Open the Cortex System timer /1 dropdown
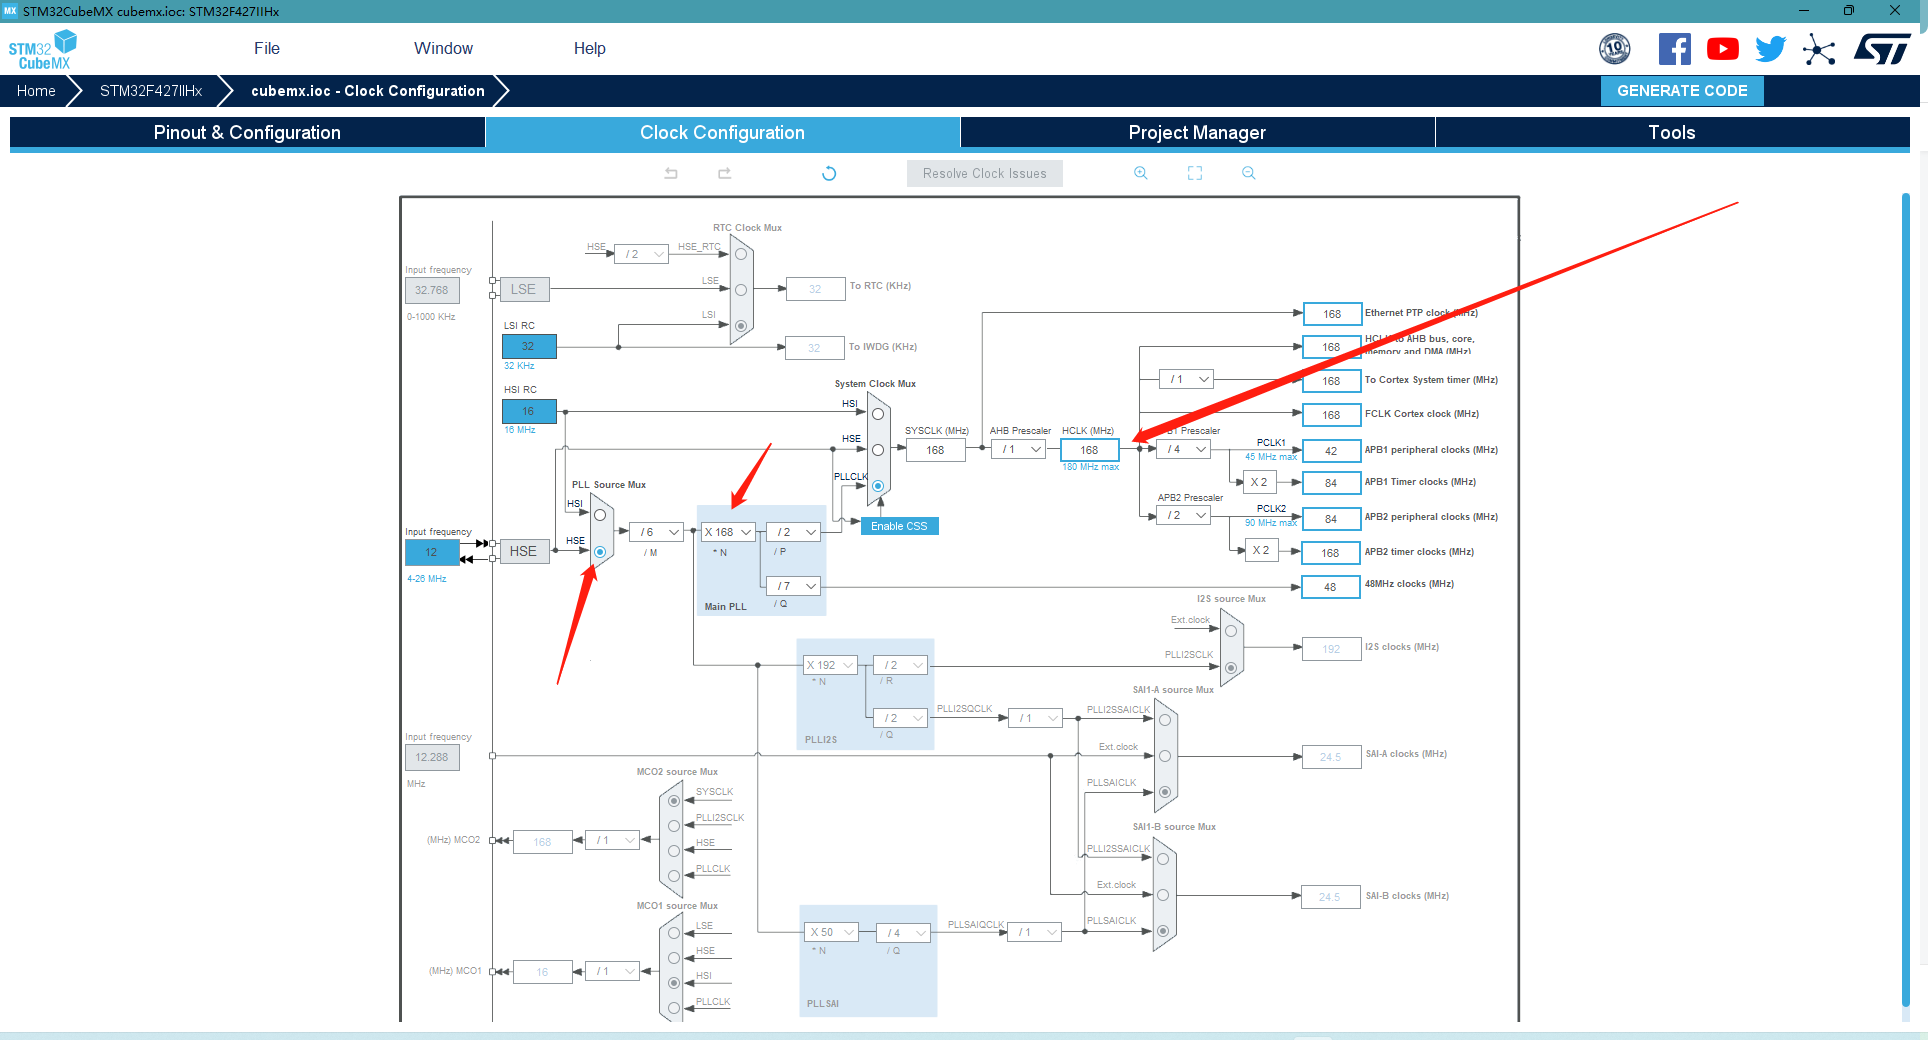 pyautogui.click(x=1187, y=379)
